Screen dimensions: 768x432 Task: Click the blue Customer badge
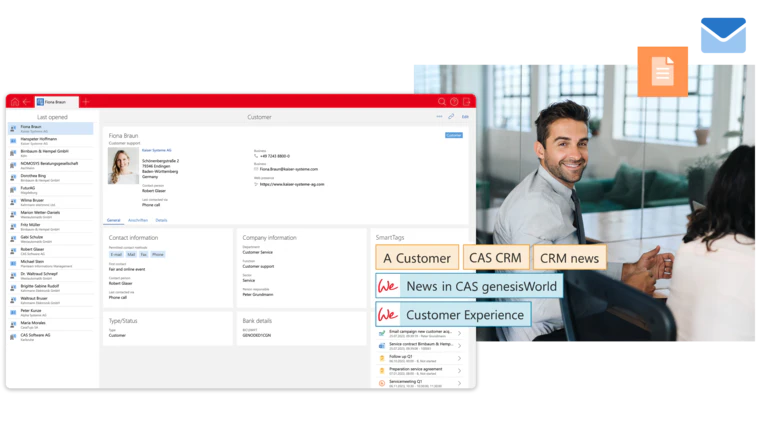tap(454, 135)
